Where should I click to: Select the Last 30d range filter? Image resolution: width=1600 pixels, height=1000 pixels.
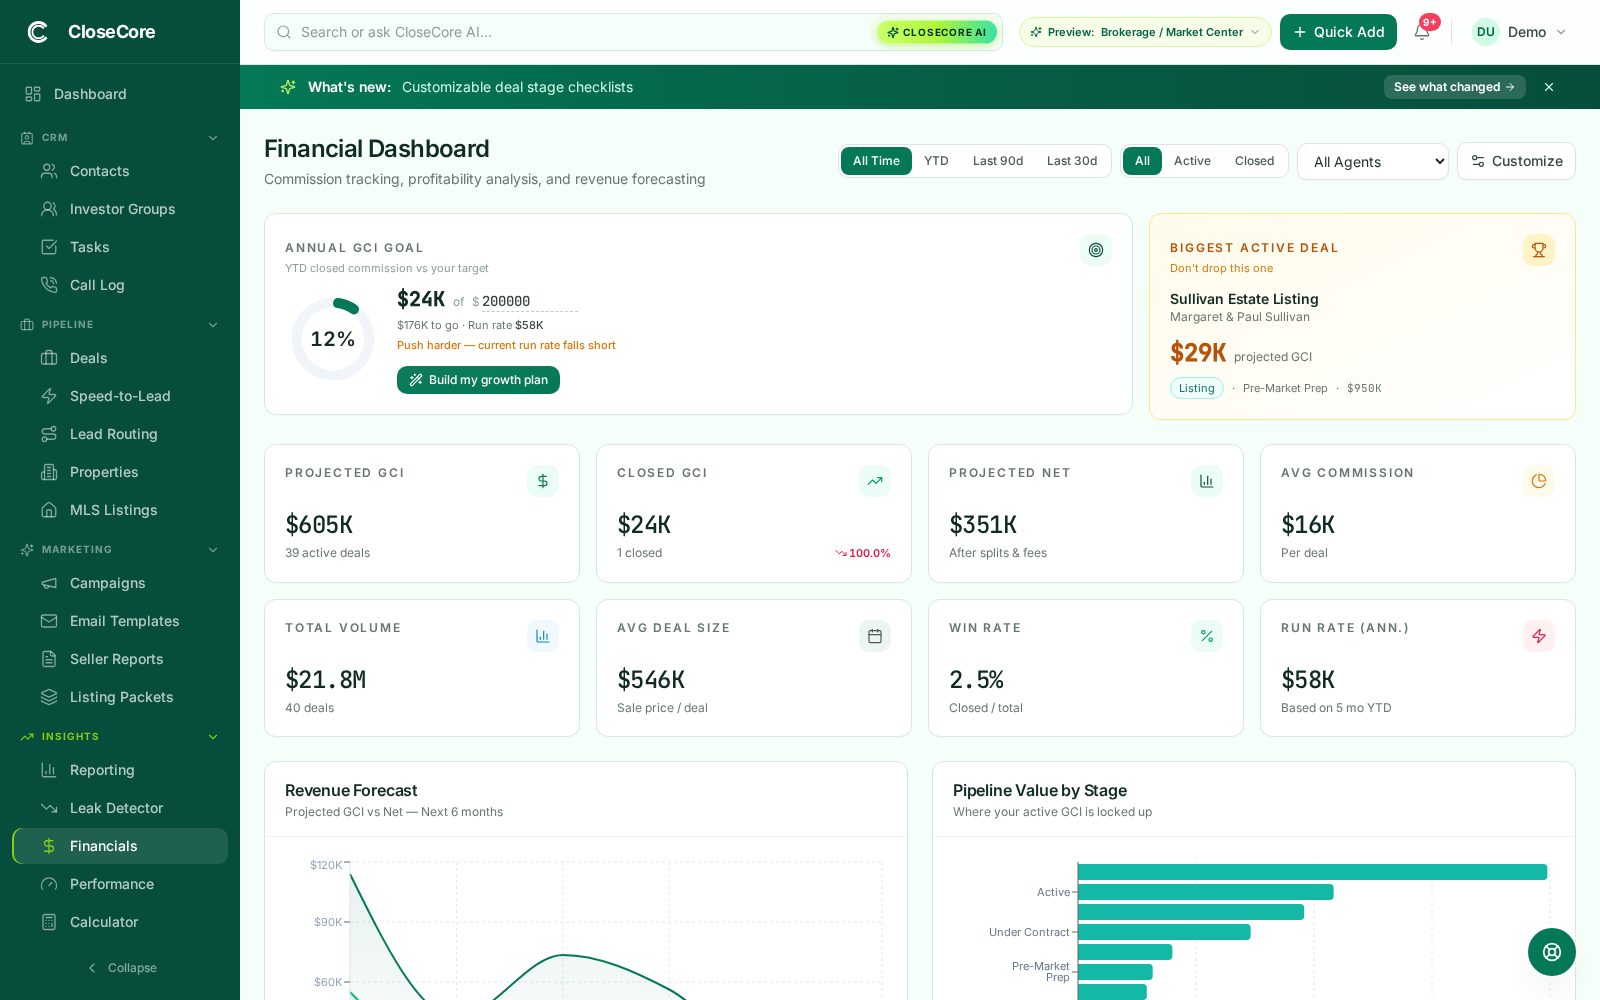1072,161
